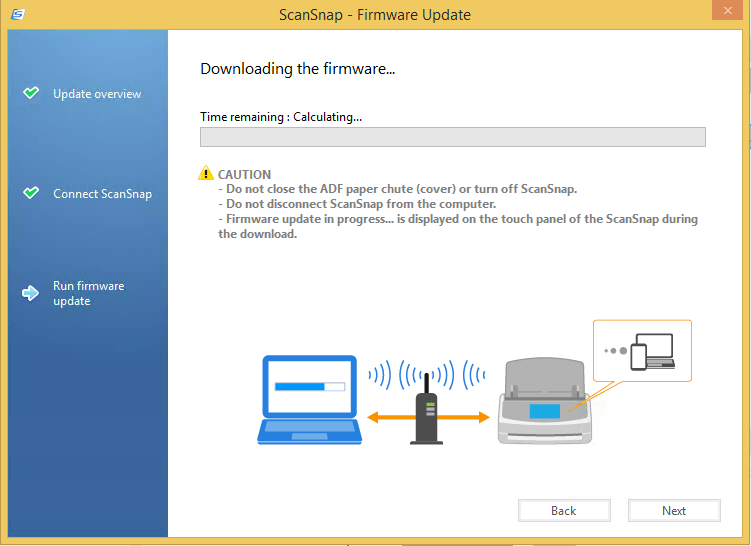Click the ScanSnap app icon in title bar

19,14
